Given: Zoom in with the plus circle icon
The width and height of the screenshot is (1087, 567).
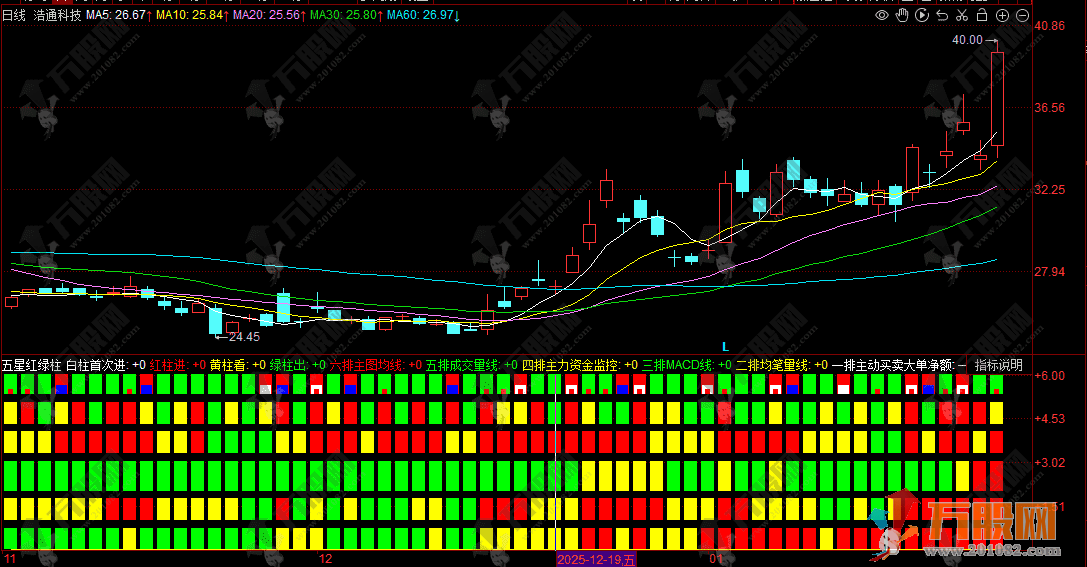Looking at the screenshot, I should [x=1002, y=16].
